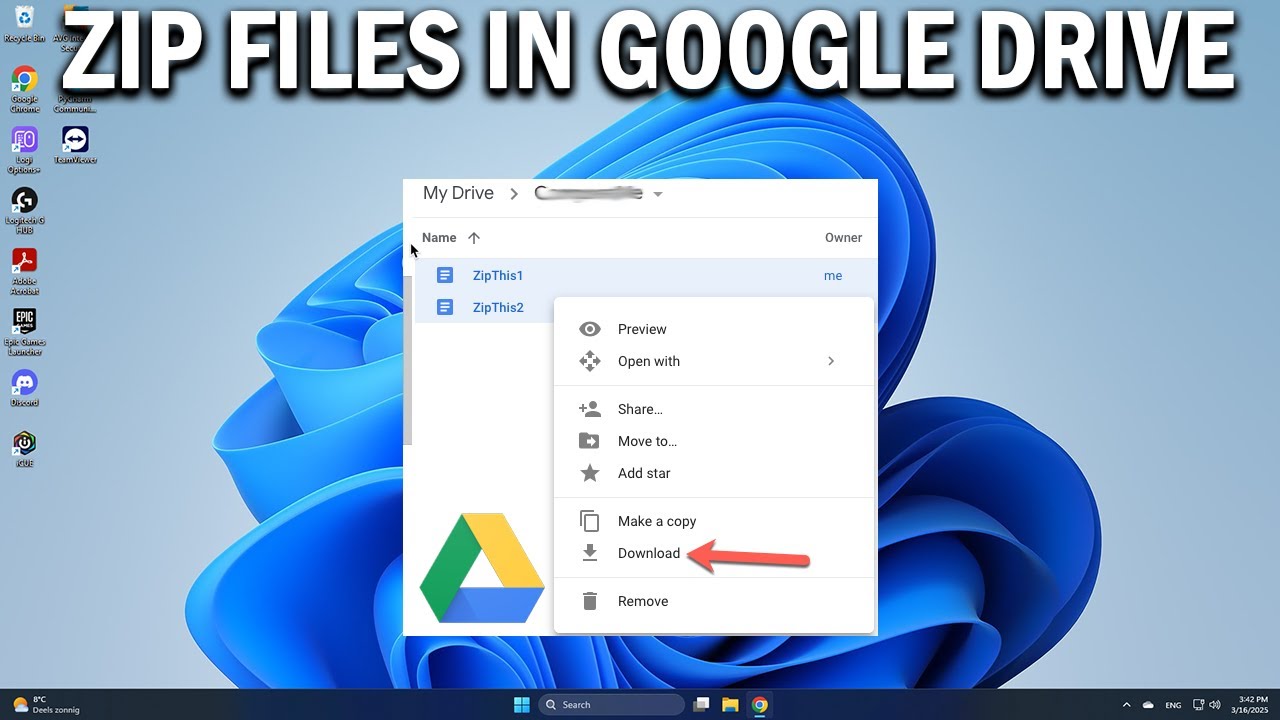Open the iCUE desktop shortcut
This screenshot has height=720, width=1280.
[x=24, y=449]
